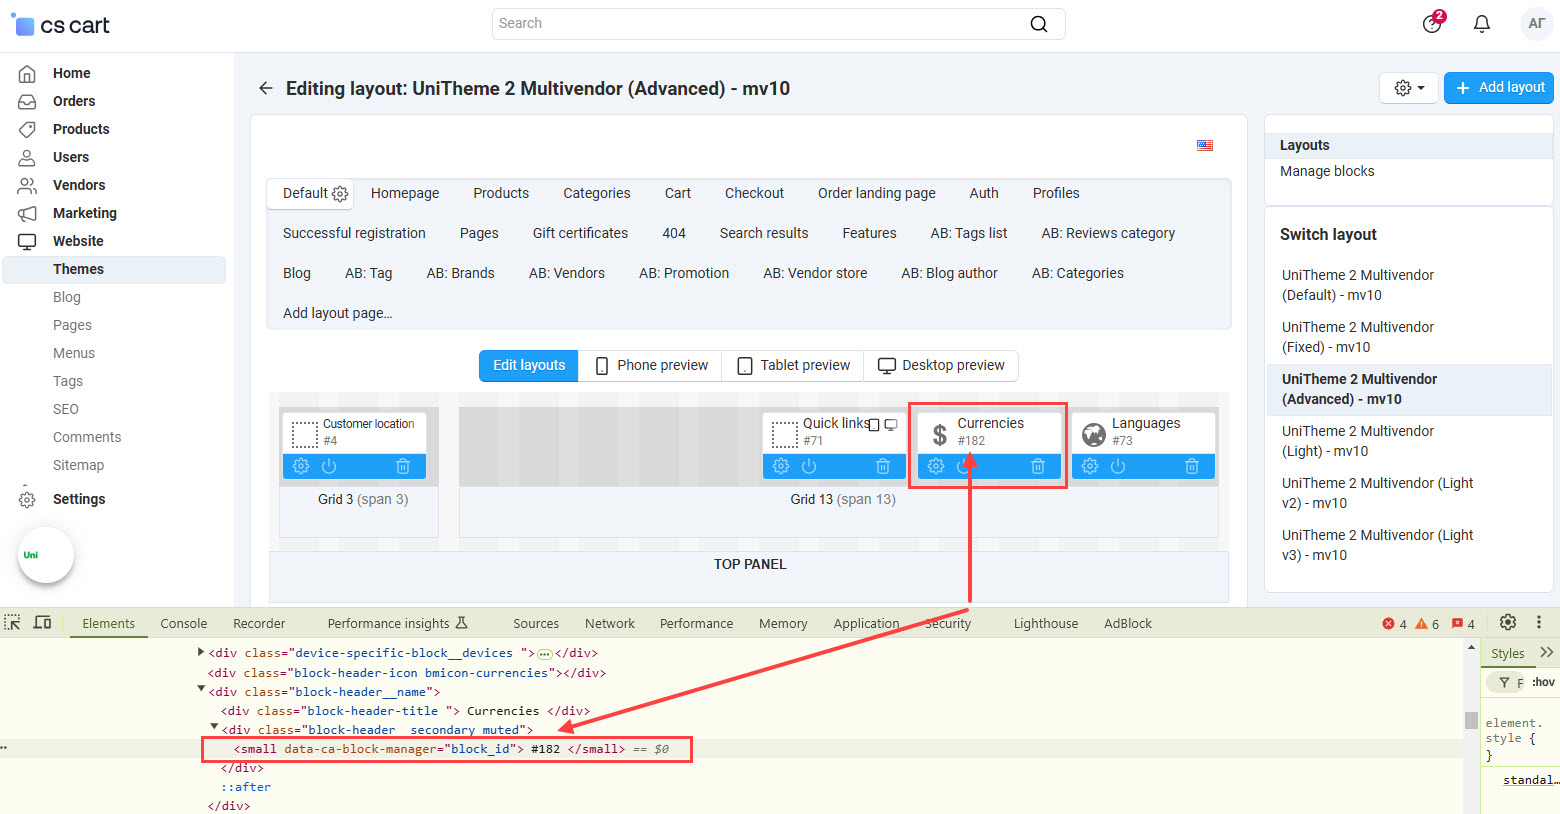Go back using the arrow next to the title

(x=265, y=88)
